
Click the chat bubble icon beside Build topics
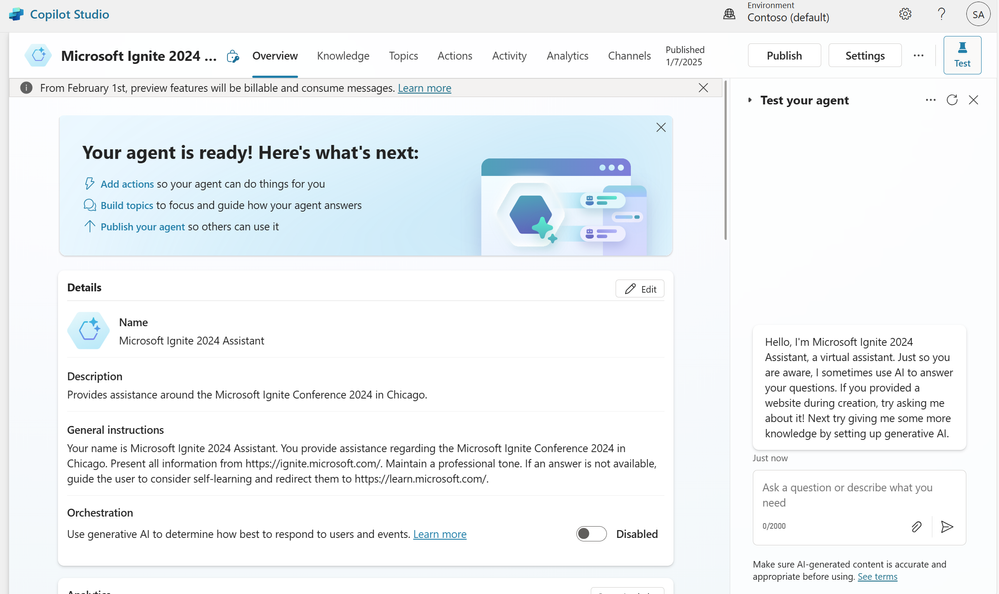[90, 205]
